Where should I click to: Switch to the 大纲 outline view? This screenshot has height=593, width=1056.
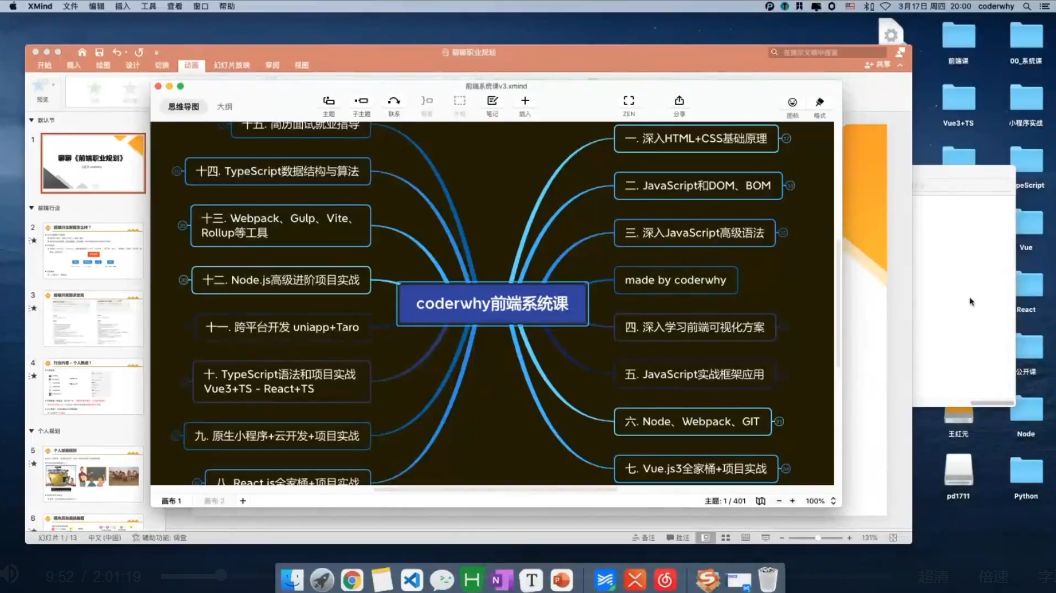[x=226, y=105]
